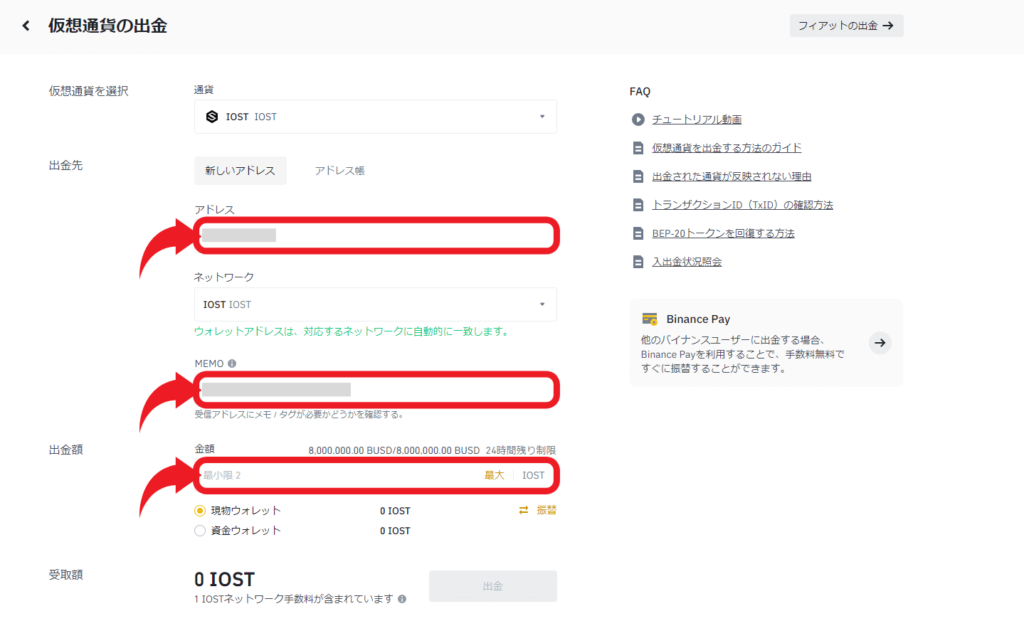Click the 振替 transfer link

pos(547,510)
